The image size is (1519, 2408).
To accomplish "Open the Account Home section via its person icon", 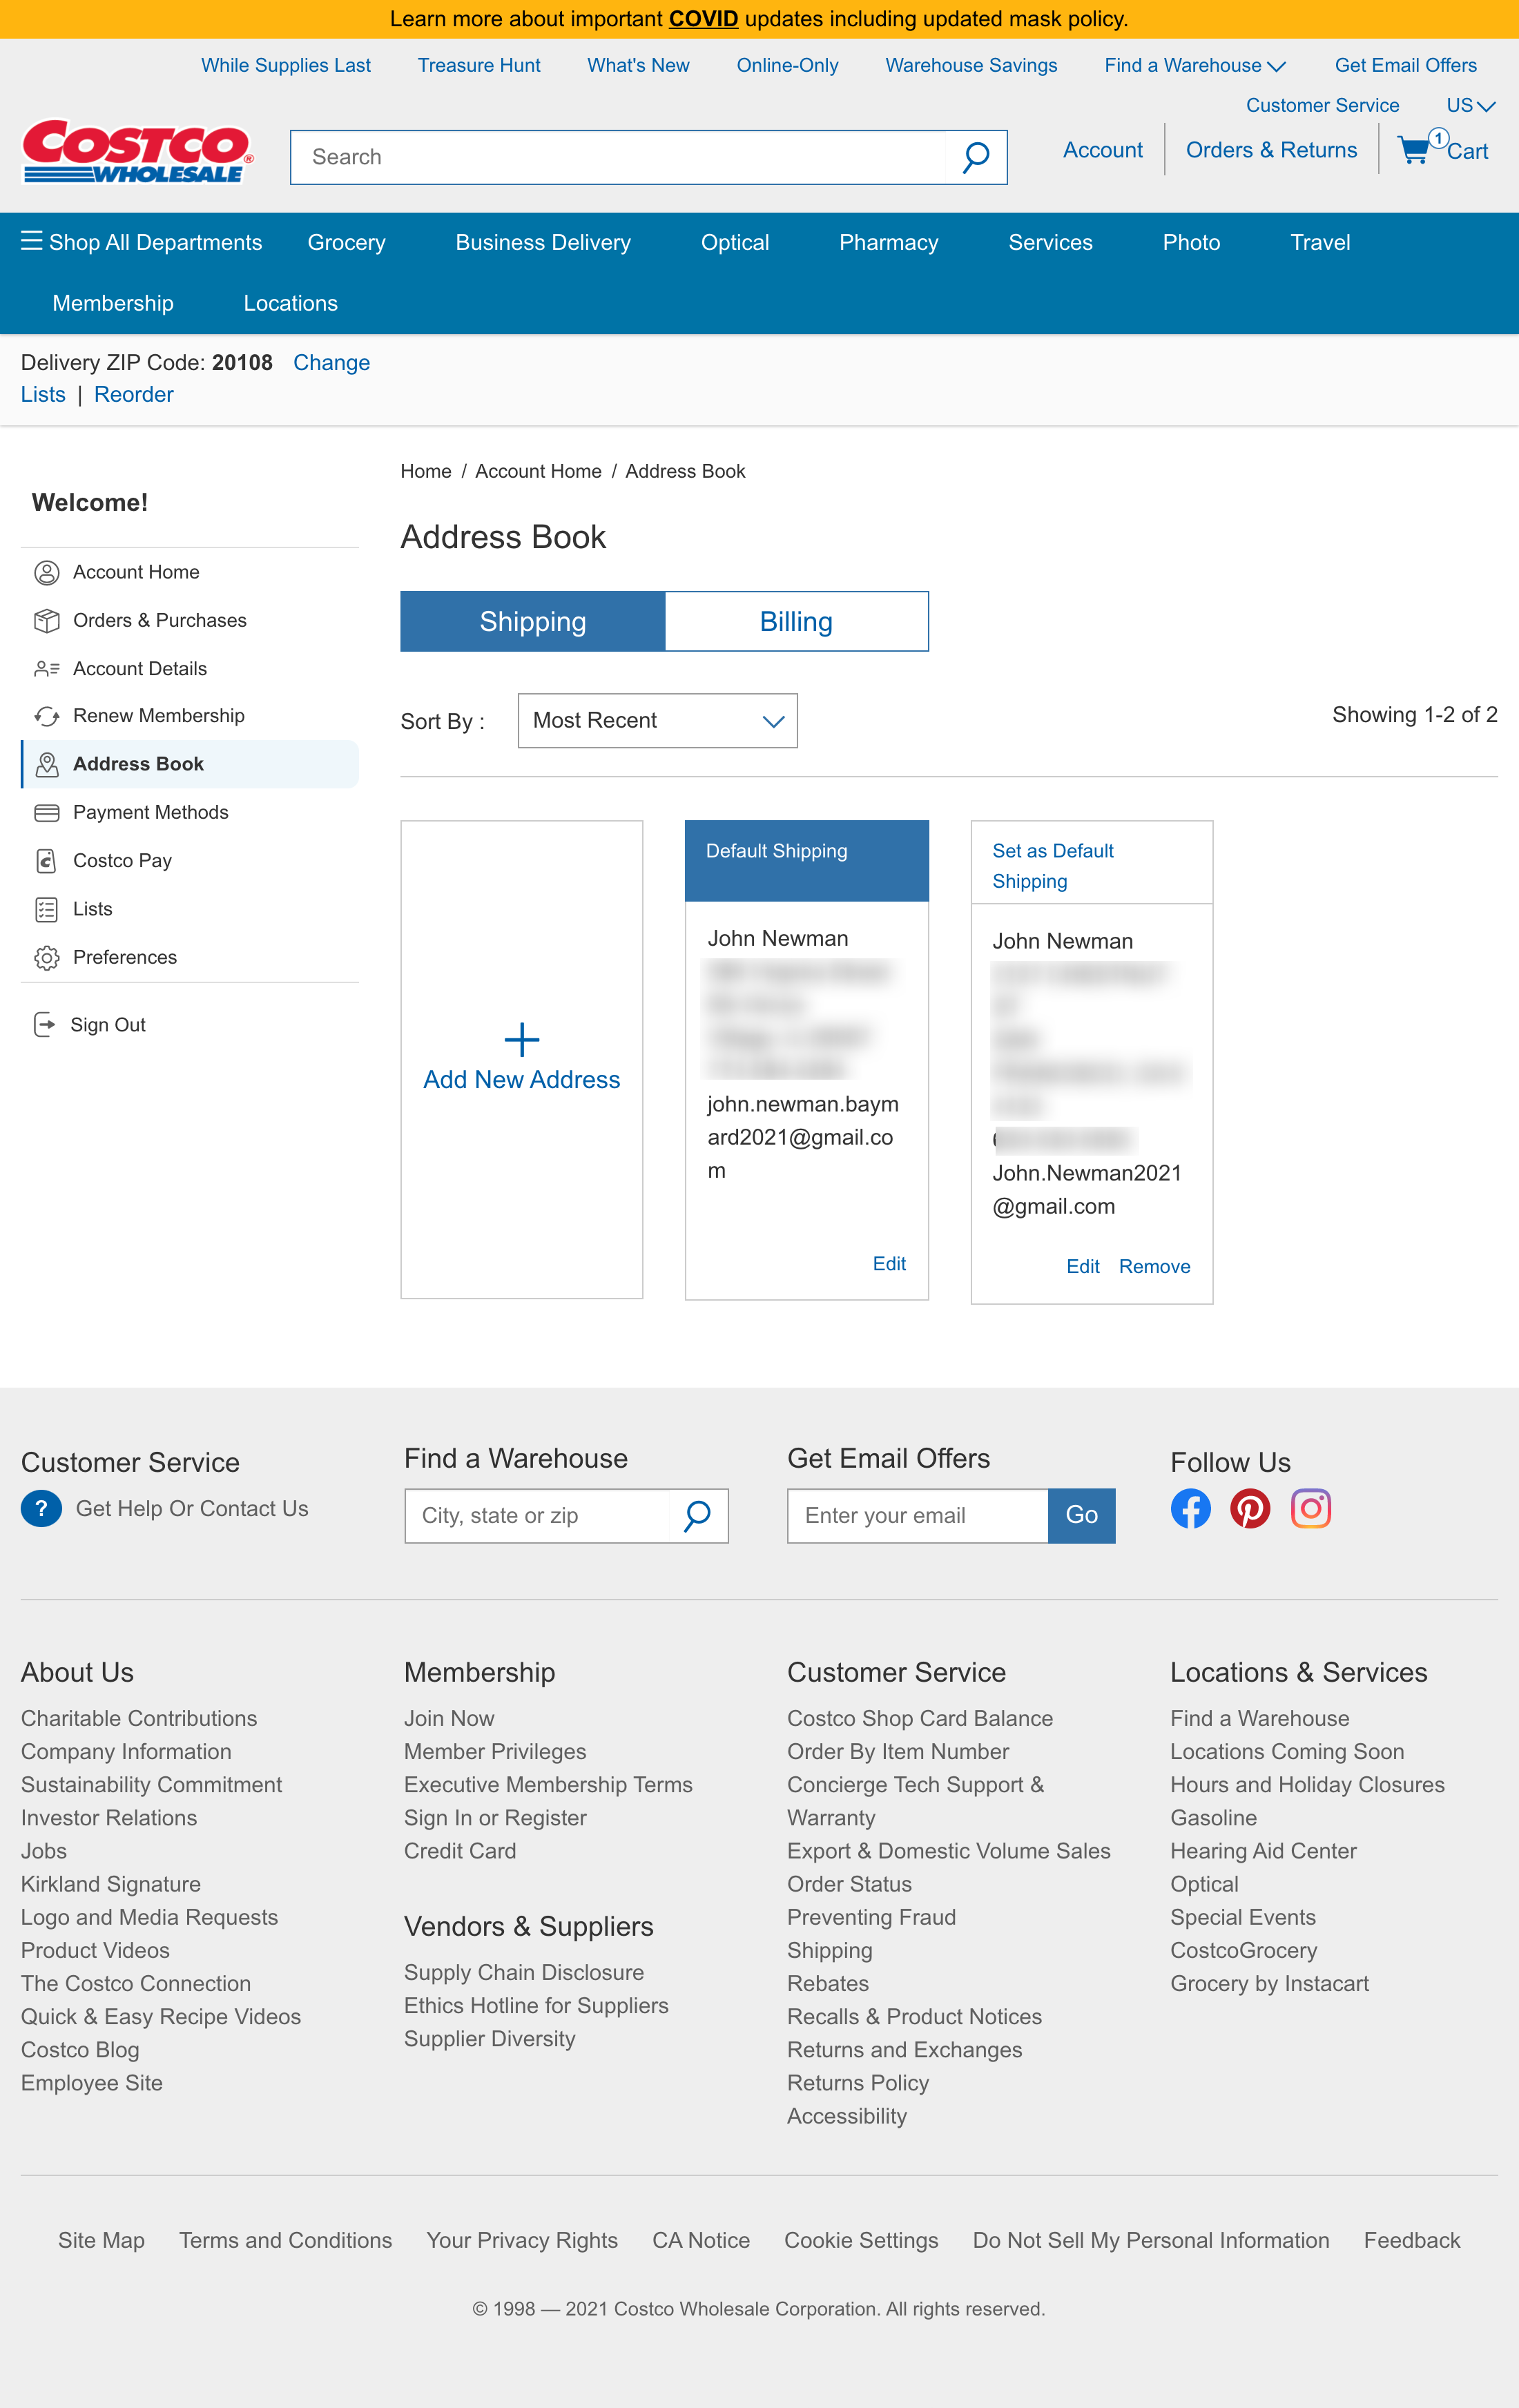I will coord(47,572).
